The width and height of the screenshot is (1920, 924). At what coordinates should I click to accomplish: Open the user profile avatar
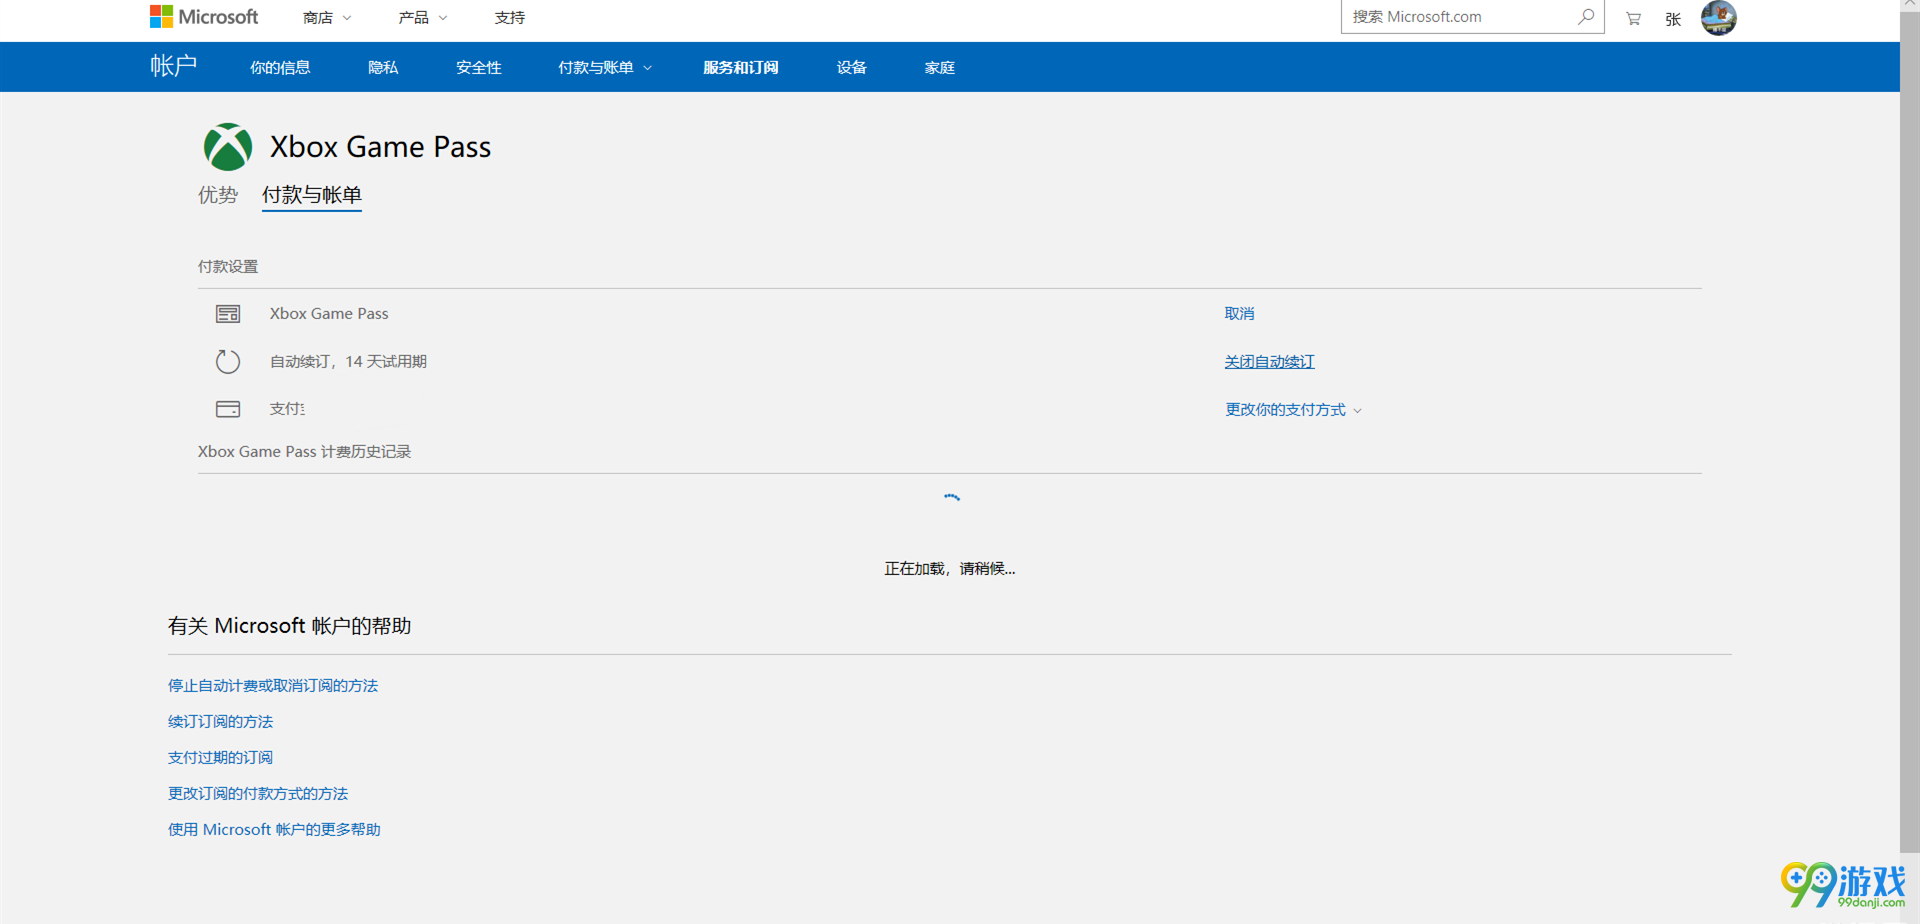click(x=1718, y=17)
